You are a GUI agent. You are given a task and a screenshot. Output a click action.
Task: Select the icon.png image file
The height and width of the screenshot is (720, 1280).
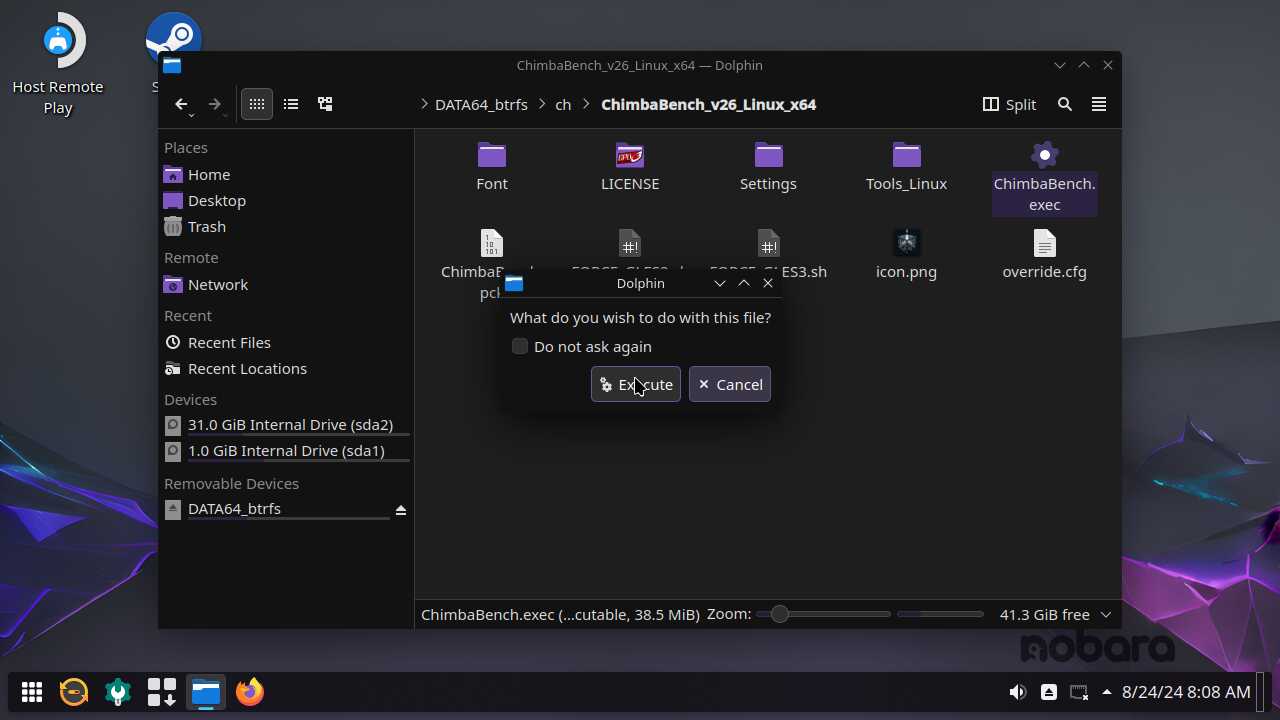tap(906, 254)
